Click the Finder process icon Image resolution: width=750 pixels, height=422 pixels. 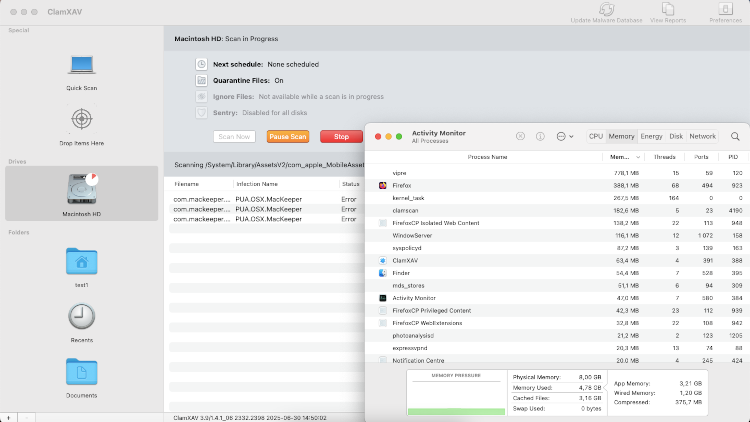[x=383, y=273]
